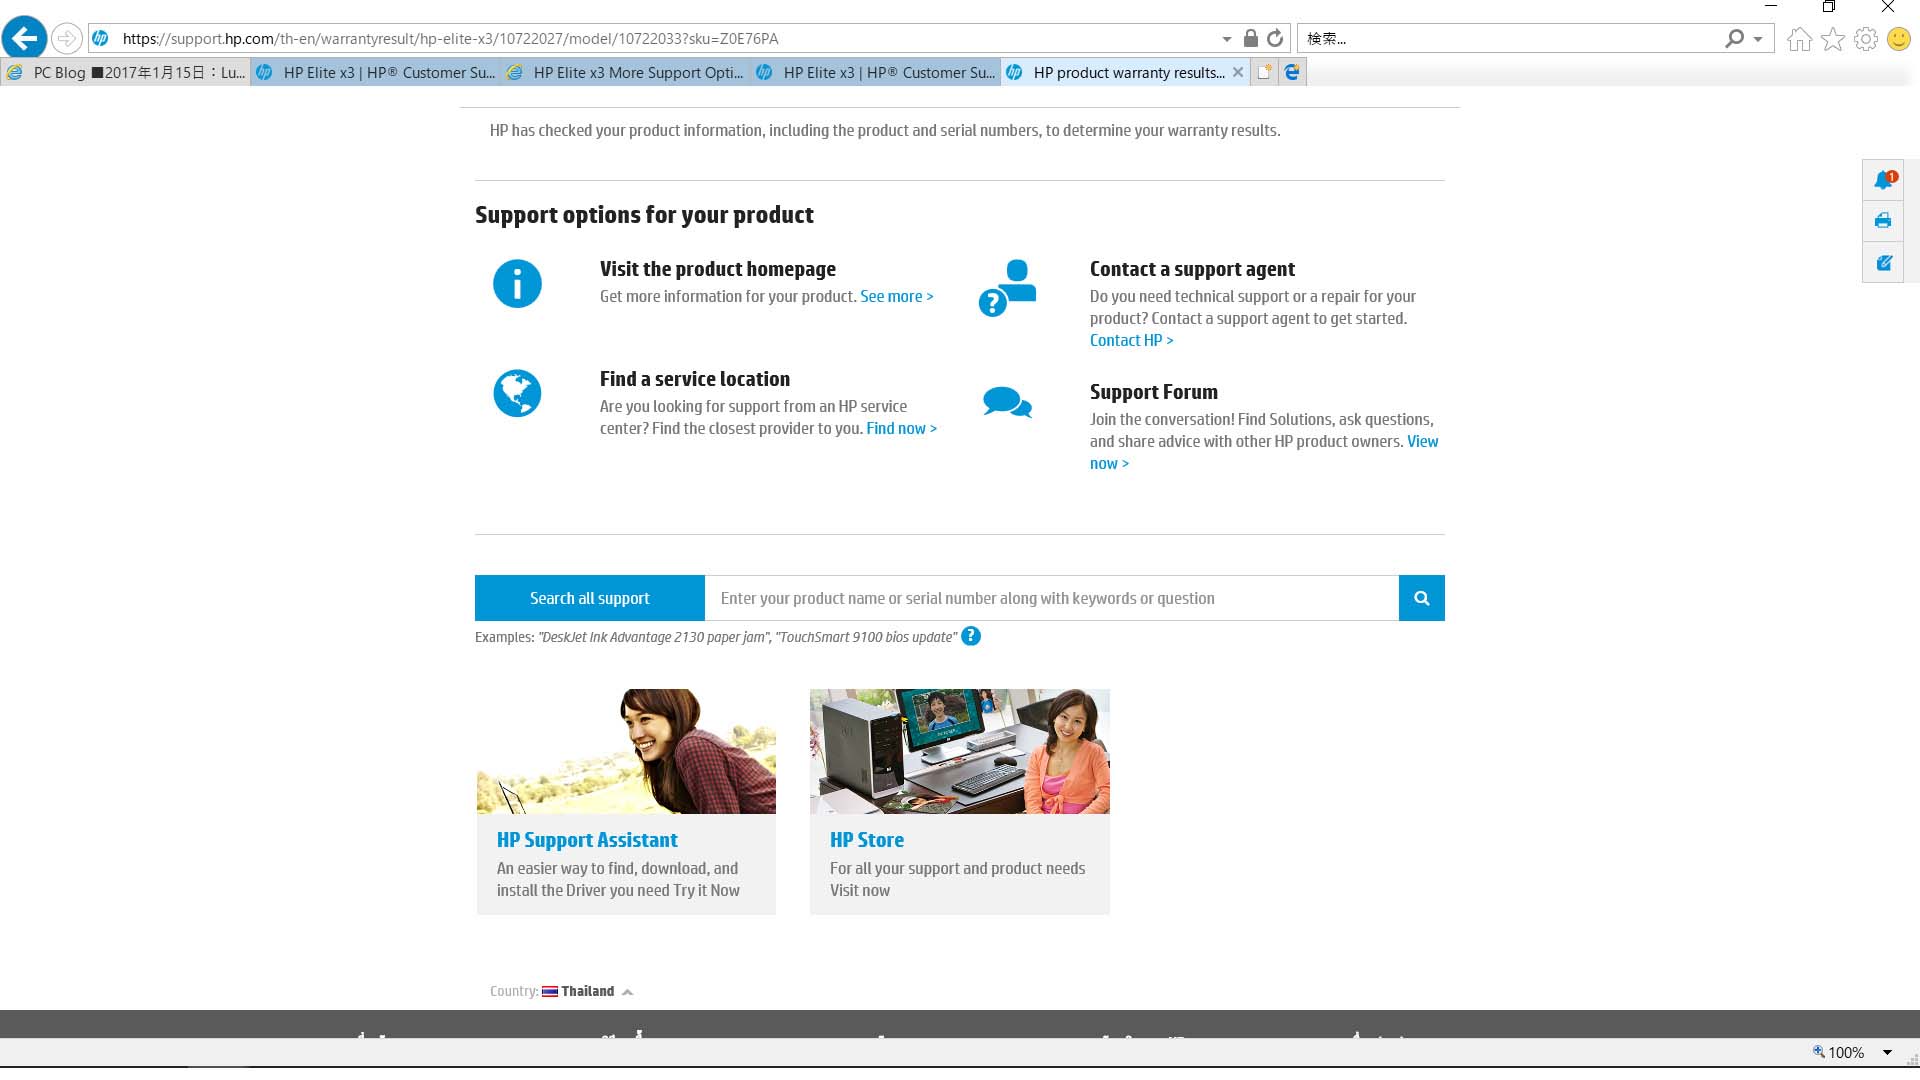Screen dimensions: 1920x1080
Task: Click the View now forum link
Action: pos(1422,442)
